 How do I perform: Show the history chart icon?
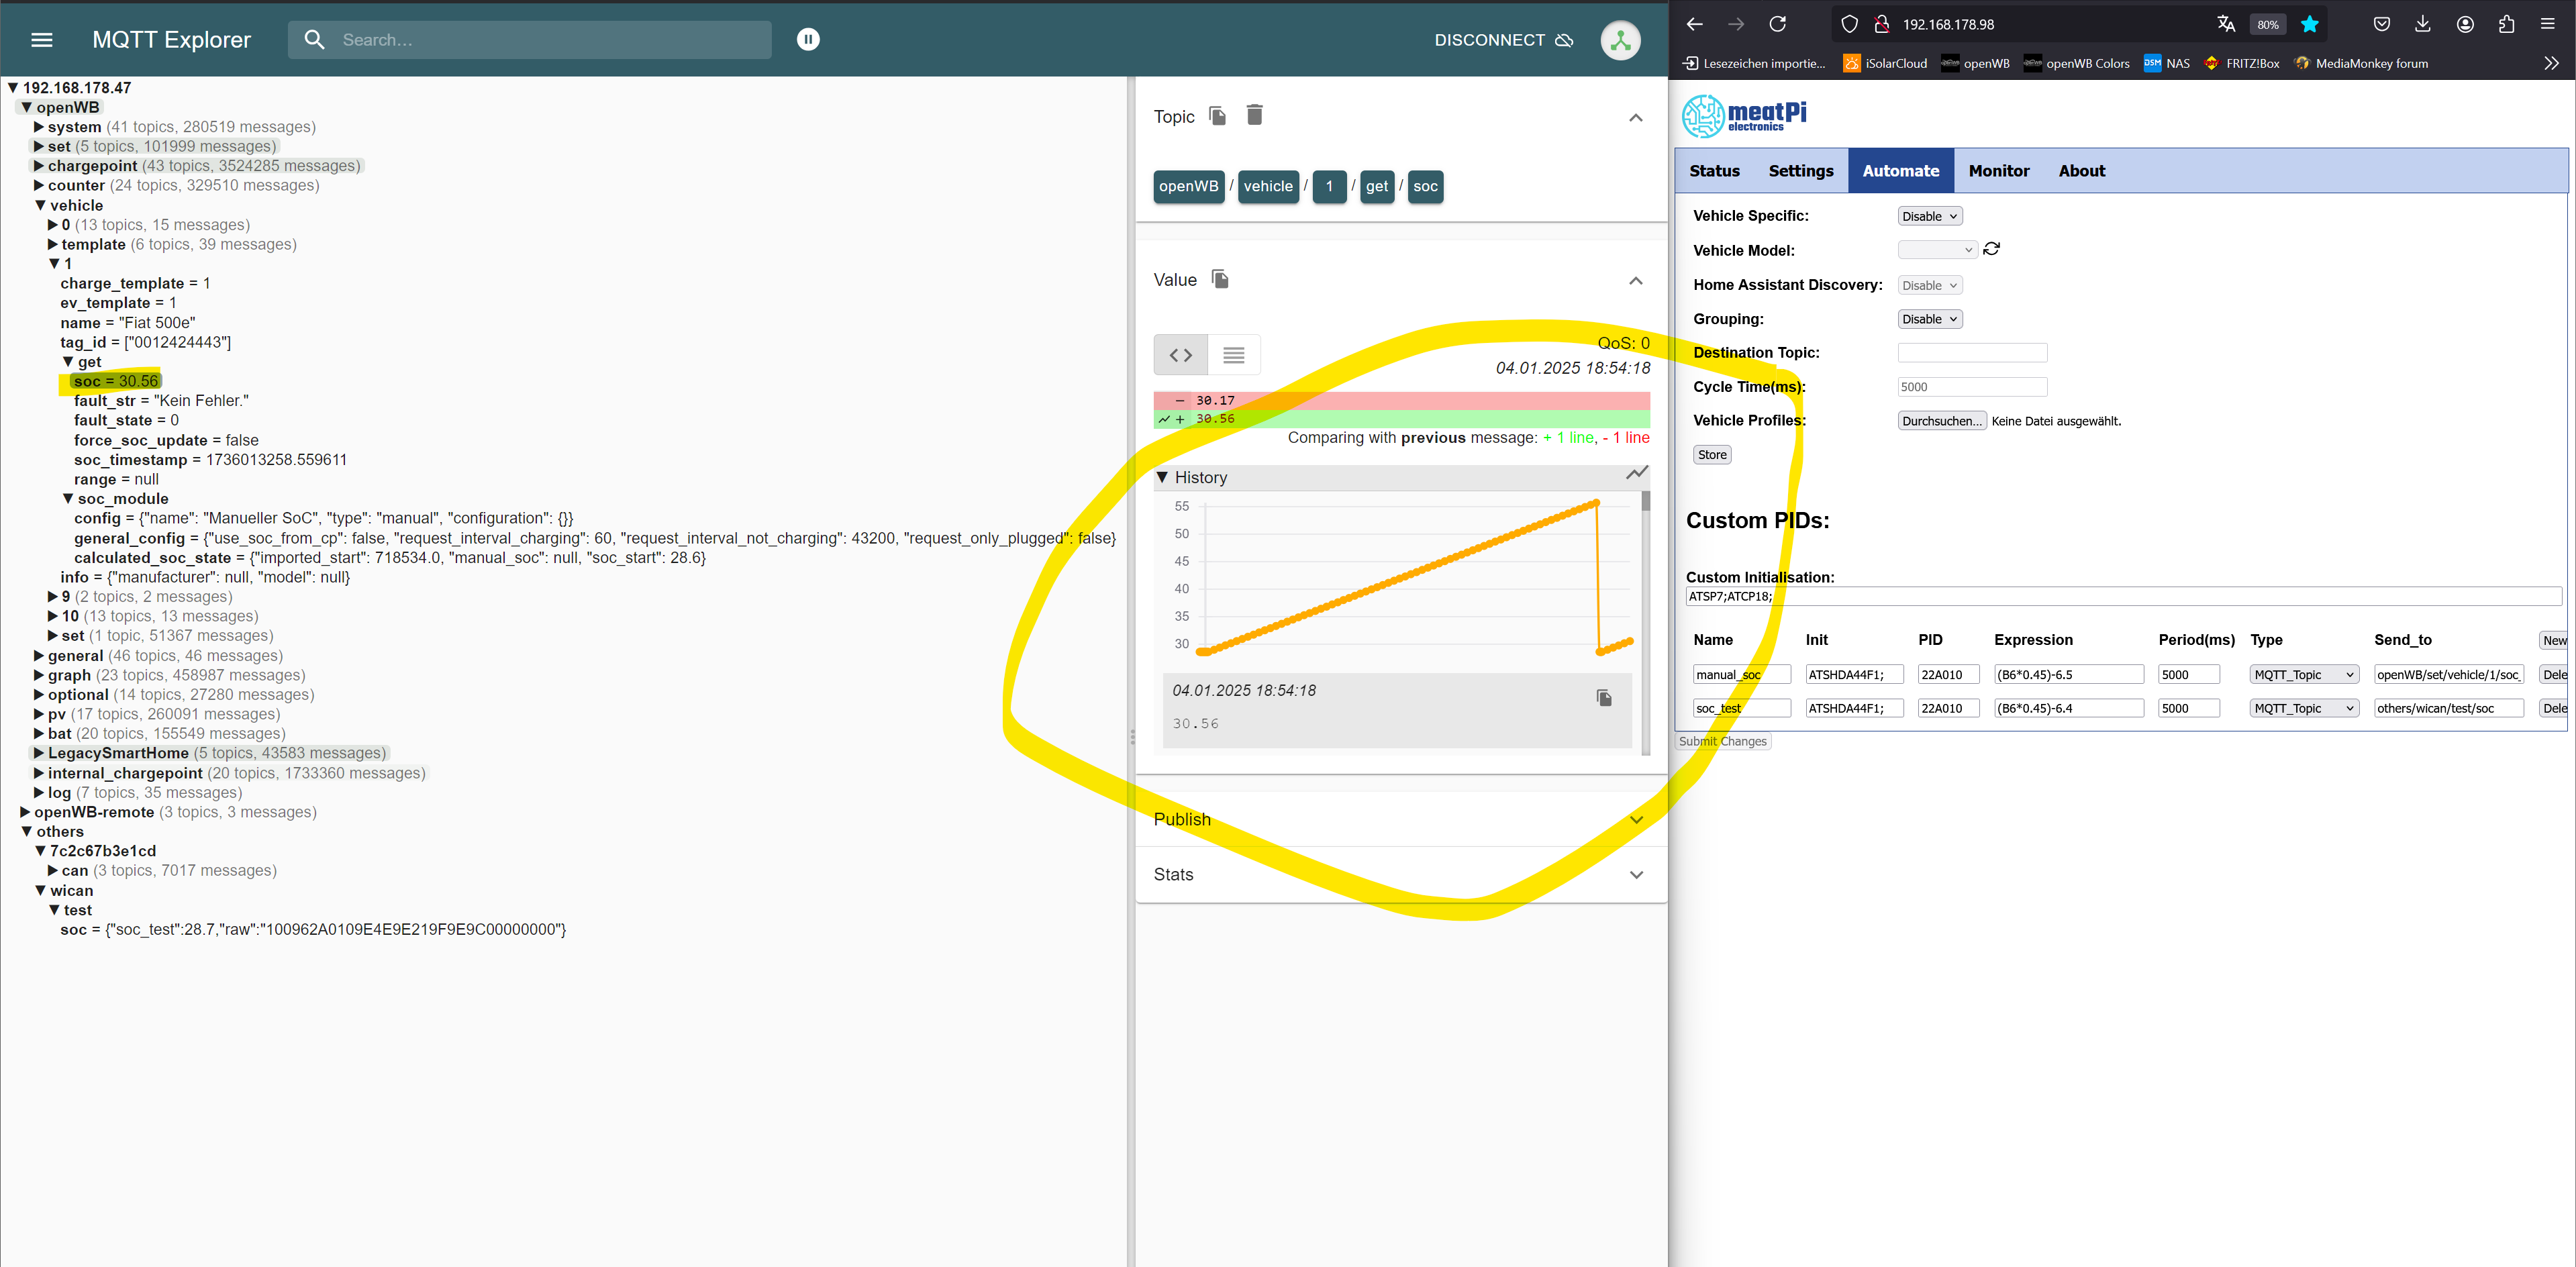(x=1636, y=473)
